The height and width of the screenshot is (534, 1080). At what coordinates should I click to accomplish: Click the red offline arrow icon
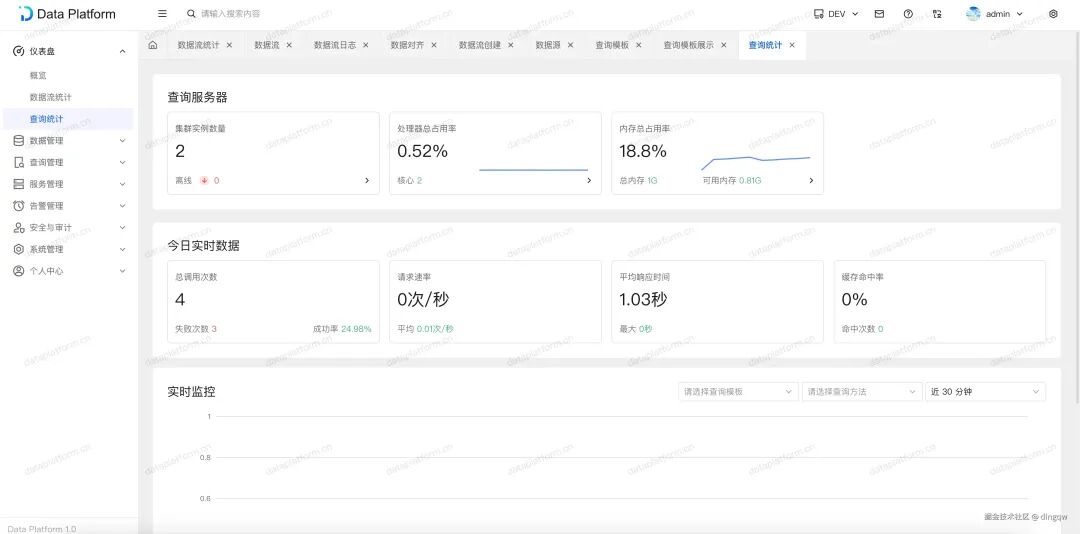point(204,181)
